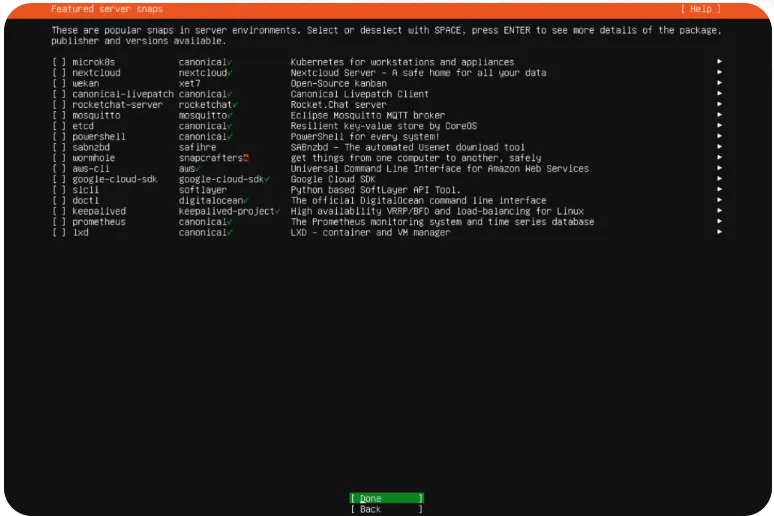
Task: Check the prometheus snap checkbox
Action: click(59, 222)
